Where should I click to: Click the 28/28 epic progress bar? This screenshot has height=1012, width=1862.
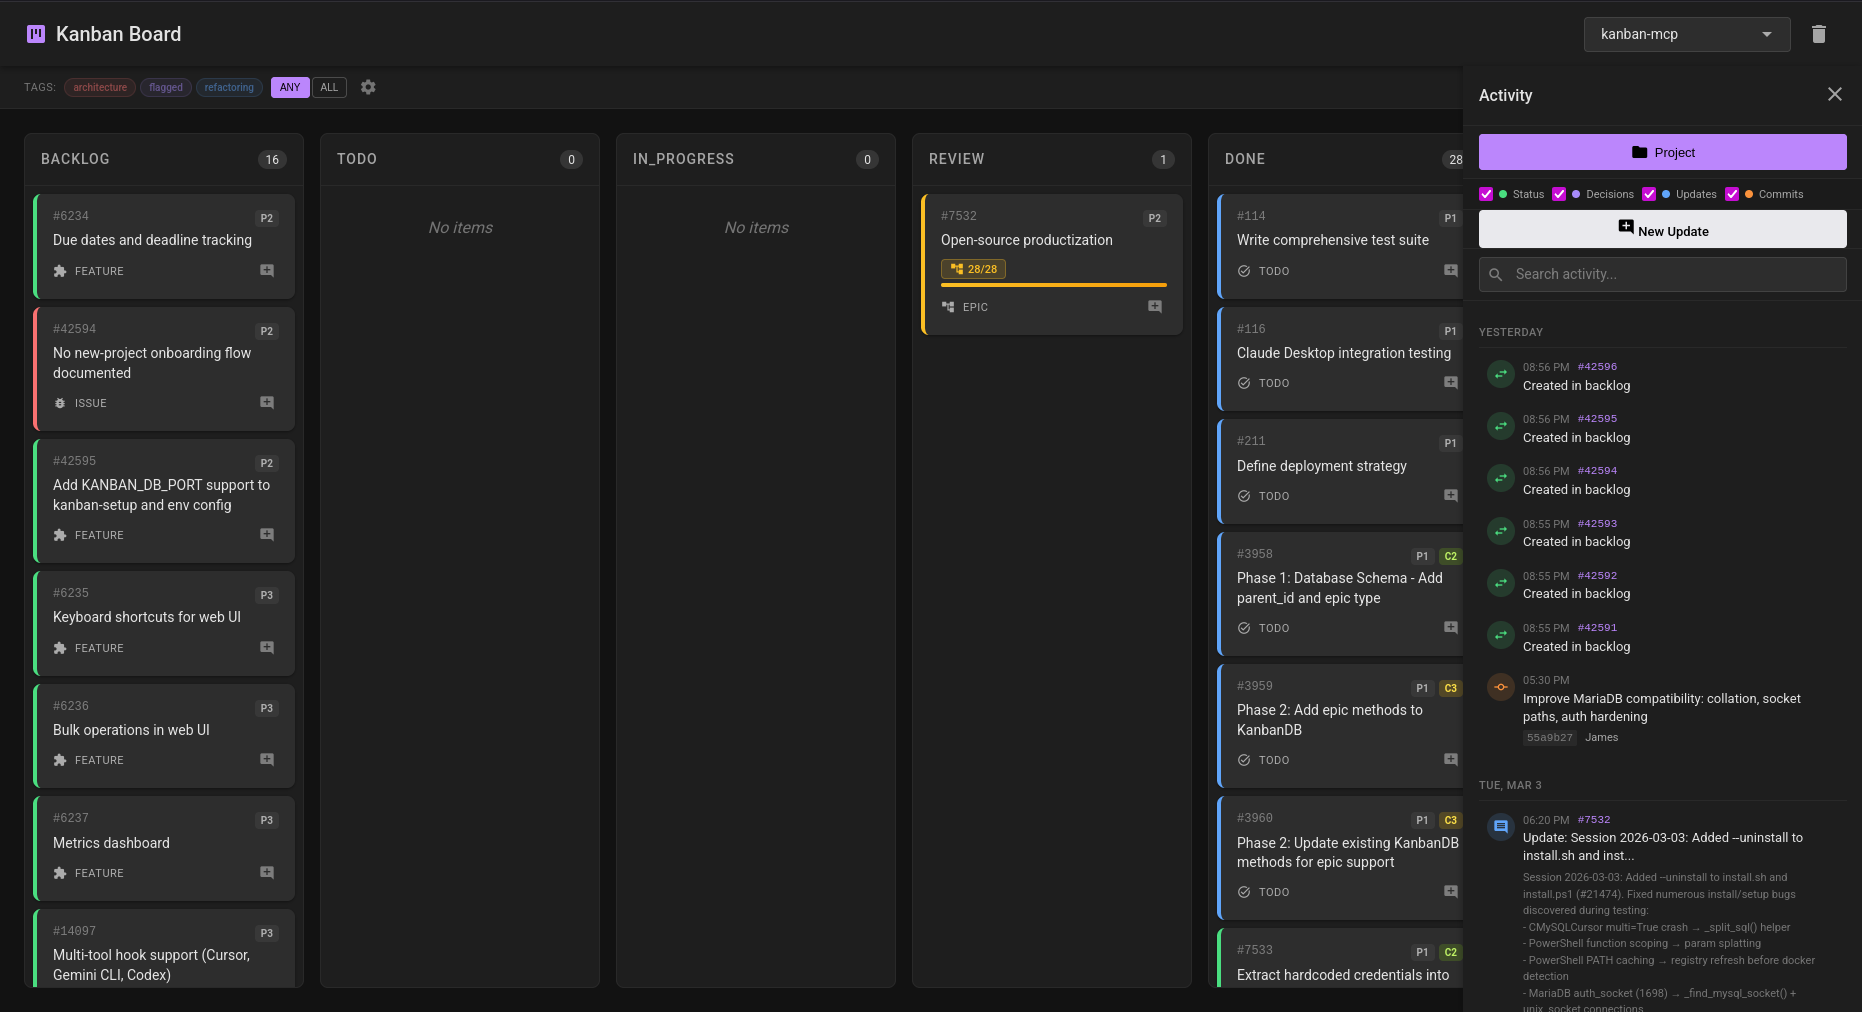coord(972,268)
